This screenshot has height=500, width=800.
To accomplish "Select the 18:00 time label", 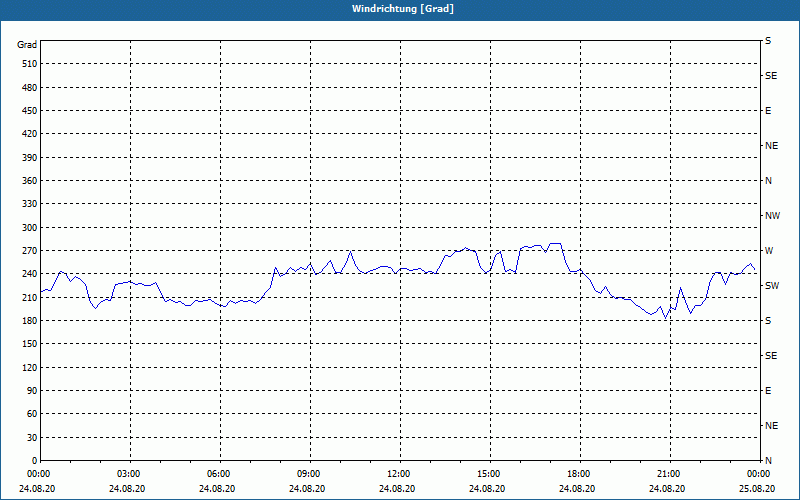I will [578, 474].
